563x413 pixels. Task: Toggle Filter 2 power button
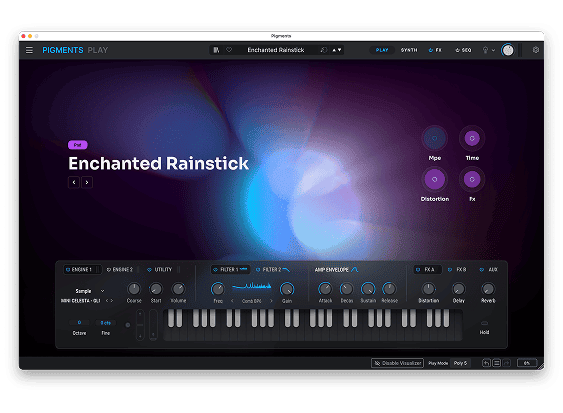click(258, 269)
